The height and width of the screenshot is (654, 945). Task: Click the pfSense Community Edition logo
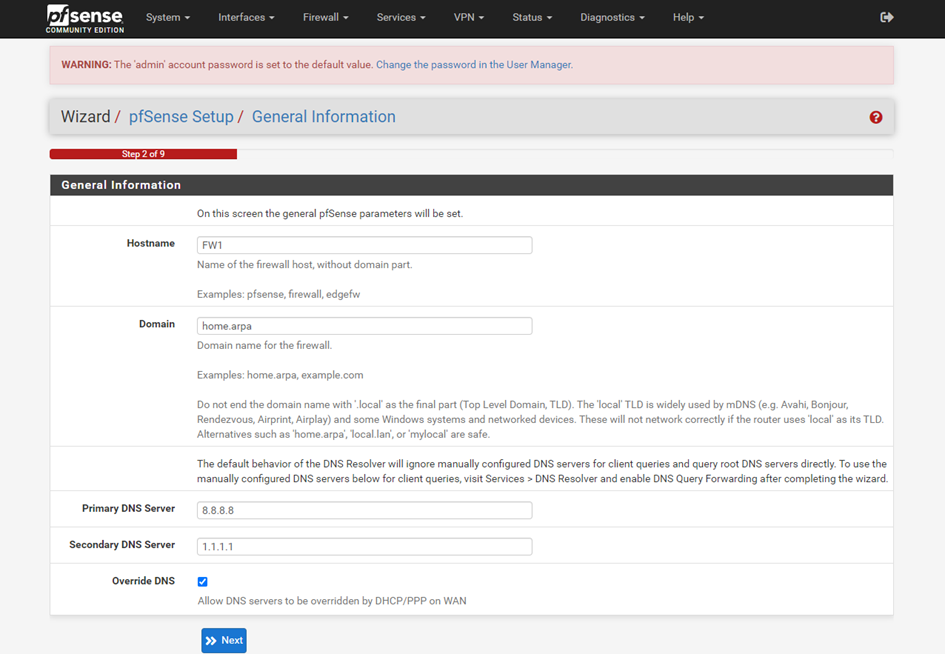(x=85, y=19)
